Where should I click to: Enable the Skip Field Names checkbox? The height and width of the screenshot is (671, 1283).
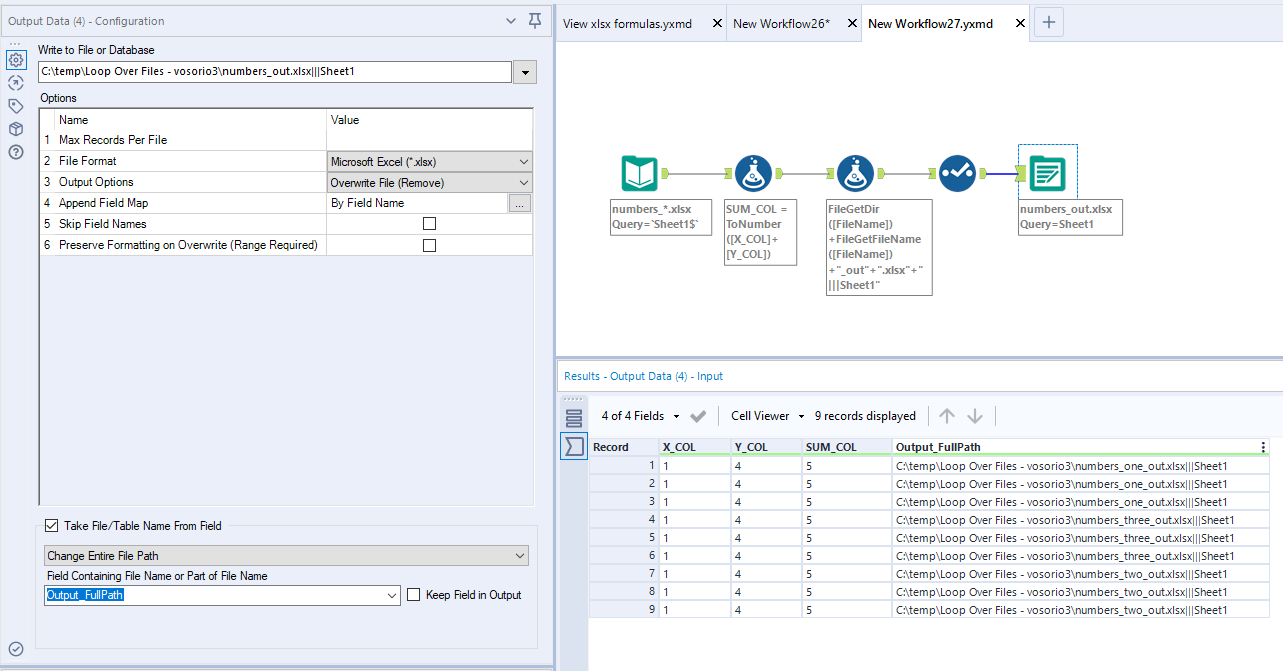click(x=429, y=224)
